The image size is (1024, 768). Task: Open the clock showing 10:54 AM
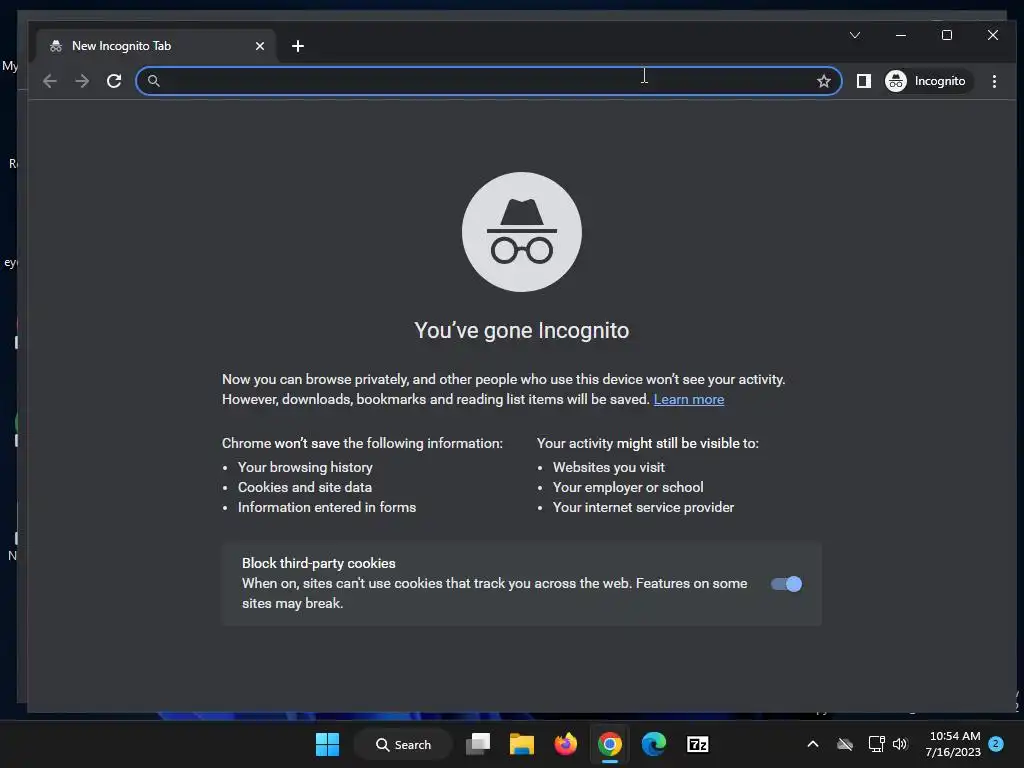click(953, 744)
